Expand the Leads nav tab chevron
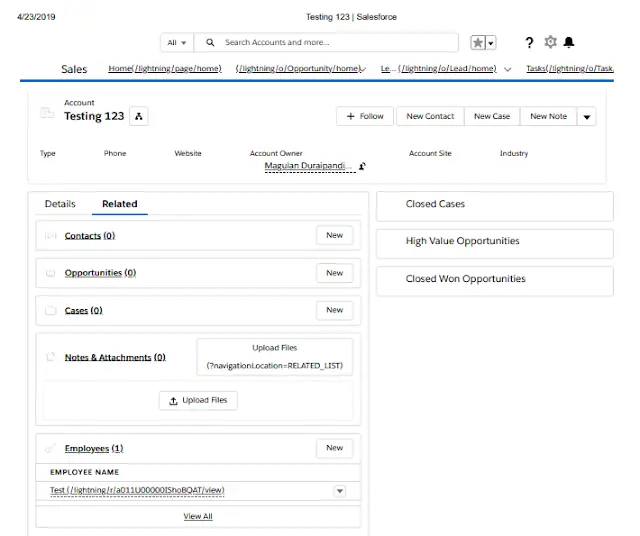The width and height of the screenshot is (640, 536). [507, 69]
